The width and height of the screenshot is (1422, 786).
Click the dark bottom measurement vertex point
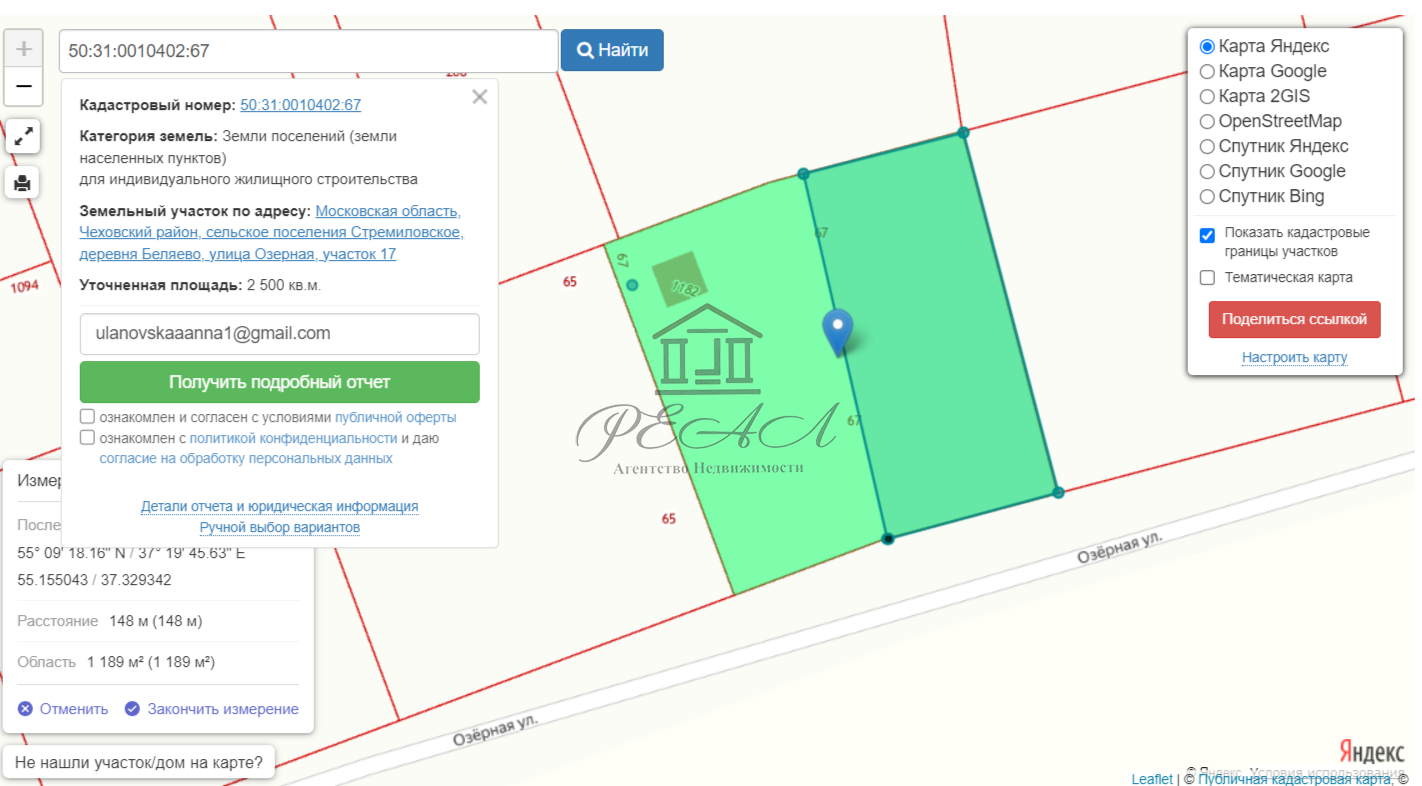click(888, 539)
